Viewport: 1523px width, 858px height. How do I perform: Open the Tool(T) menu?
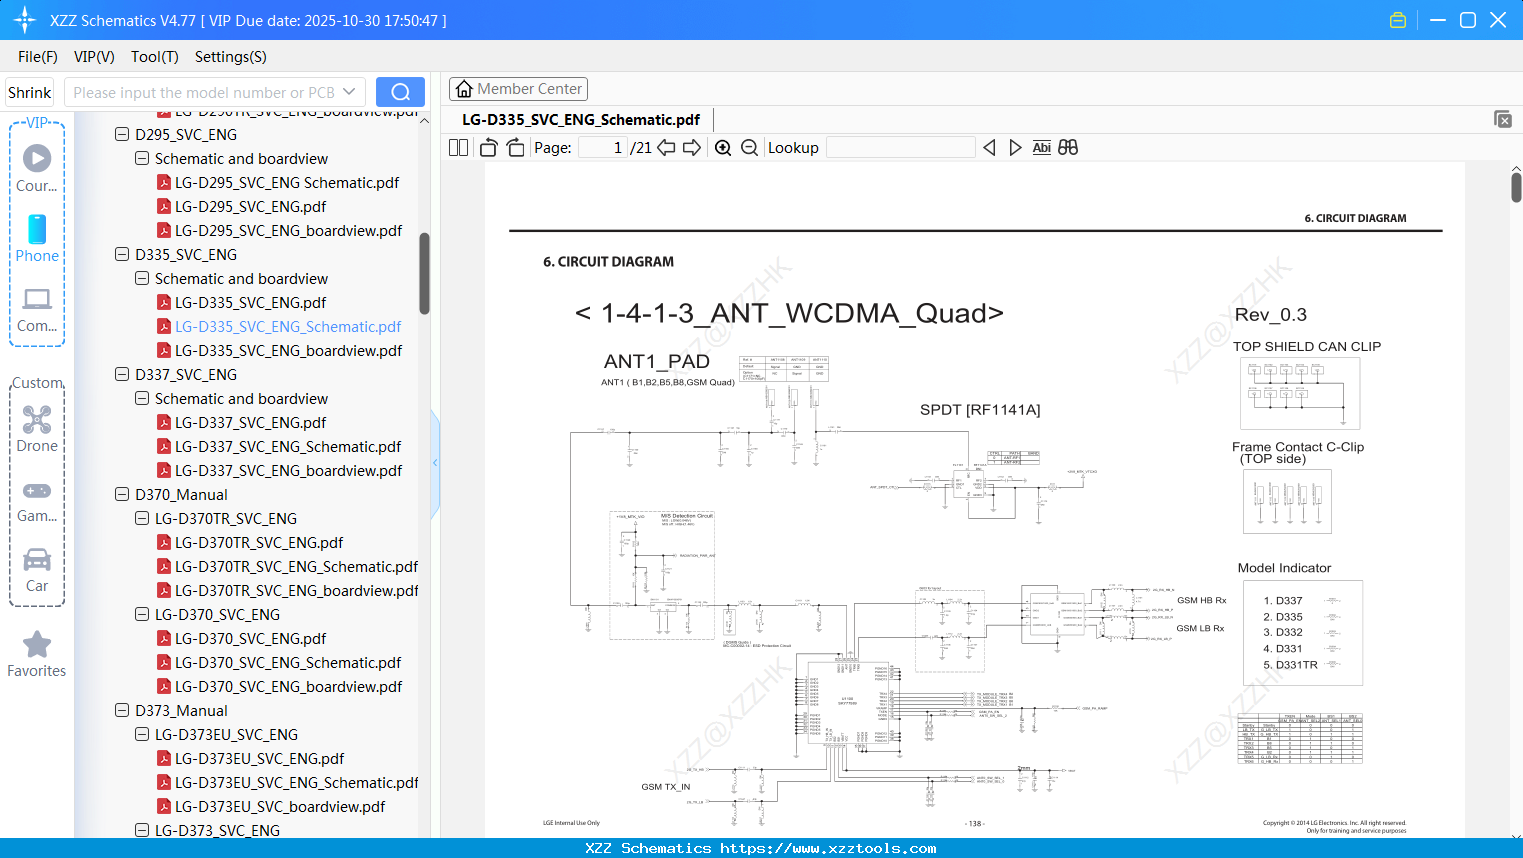point(154,56)
